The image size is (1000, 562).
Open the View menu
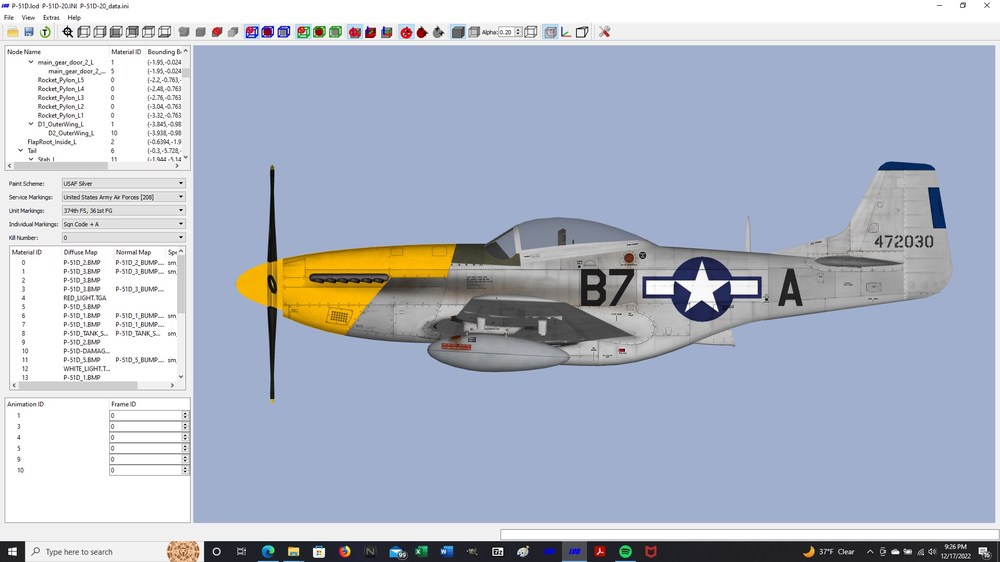(28, 18)
